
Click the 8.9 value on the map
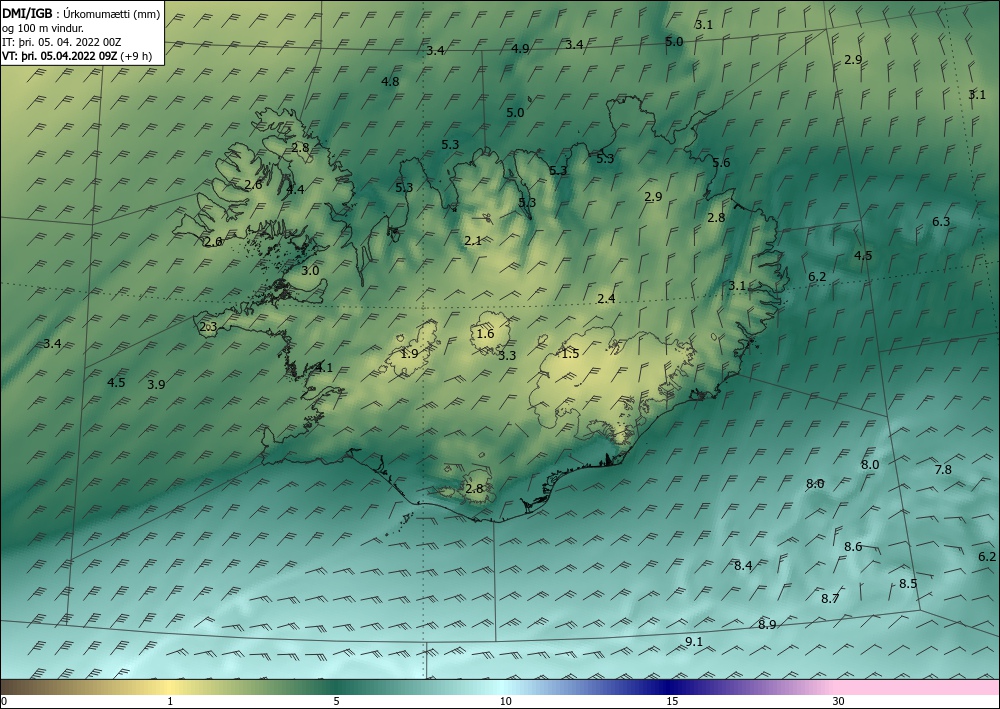point(767,625)
